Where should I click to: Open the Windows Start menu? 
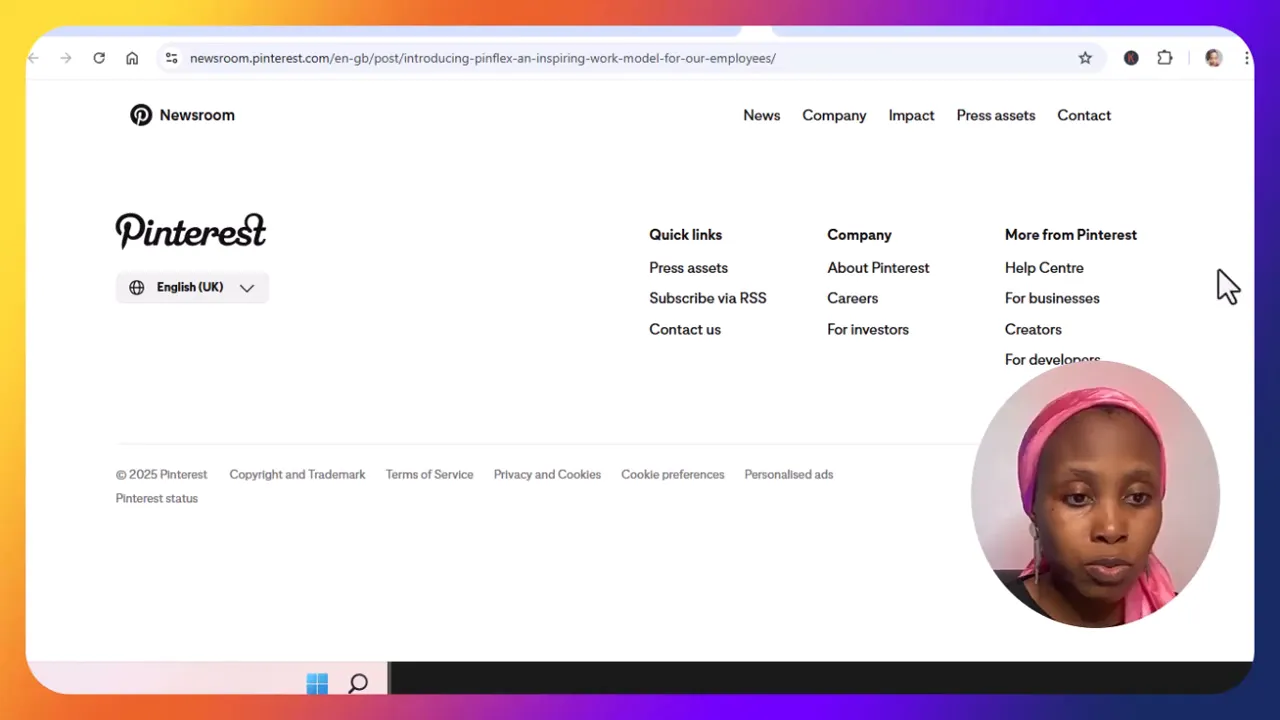(317, 684)
